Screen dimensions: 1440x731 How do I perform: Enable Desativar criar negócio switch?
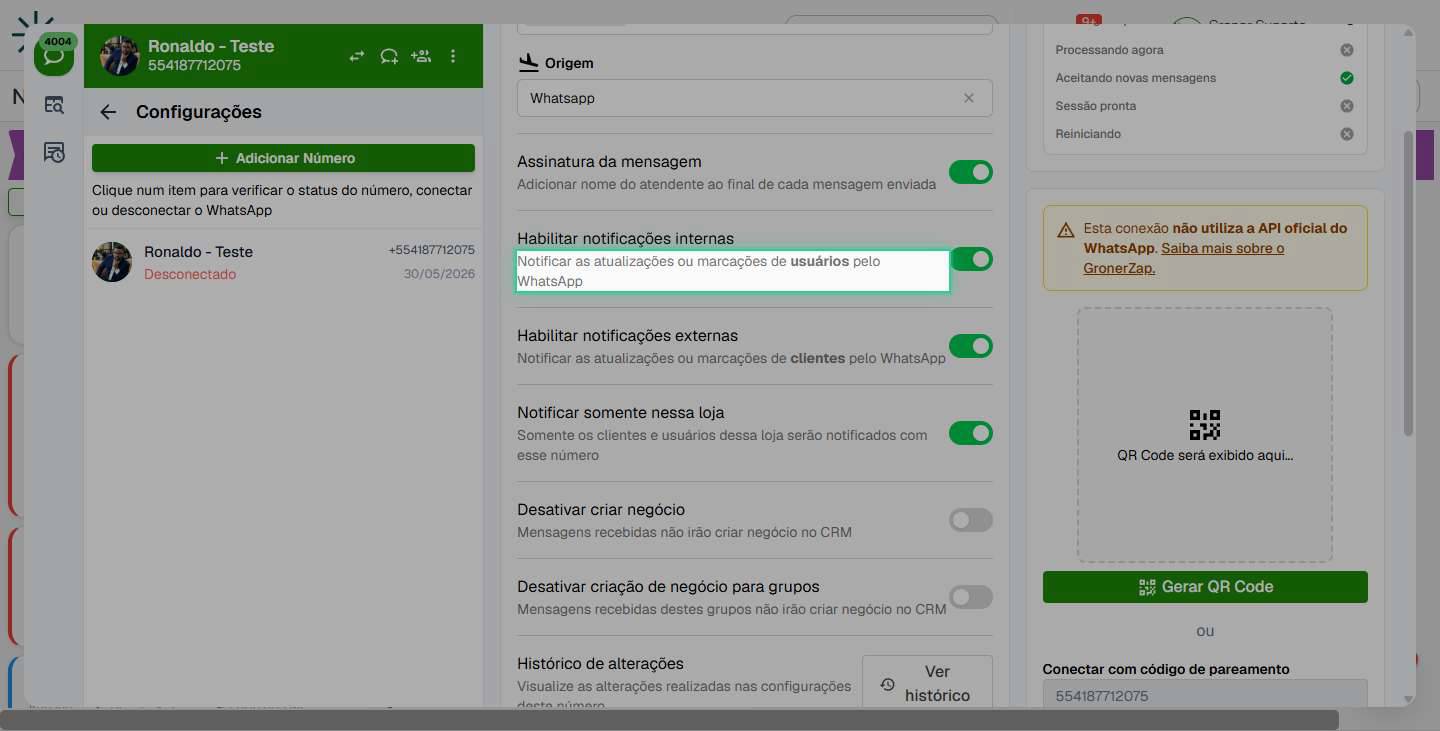(971, 520)
